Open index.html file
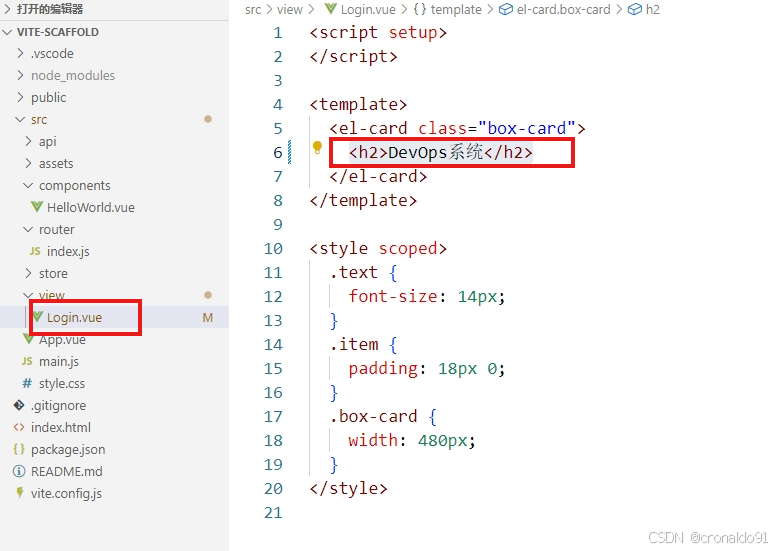The height and width of the screenshot is (551, 781). click(x=61, y=427)
